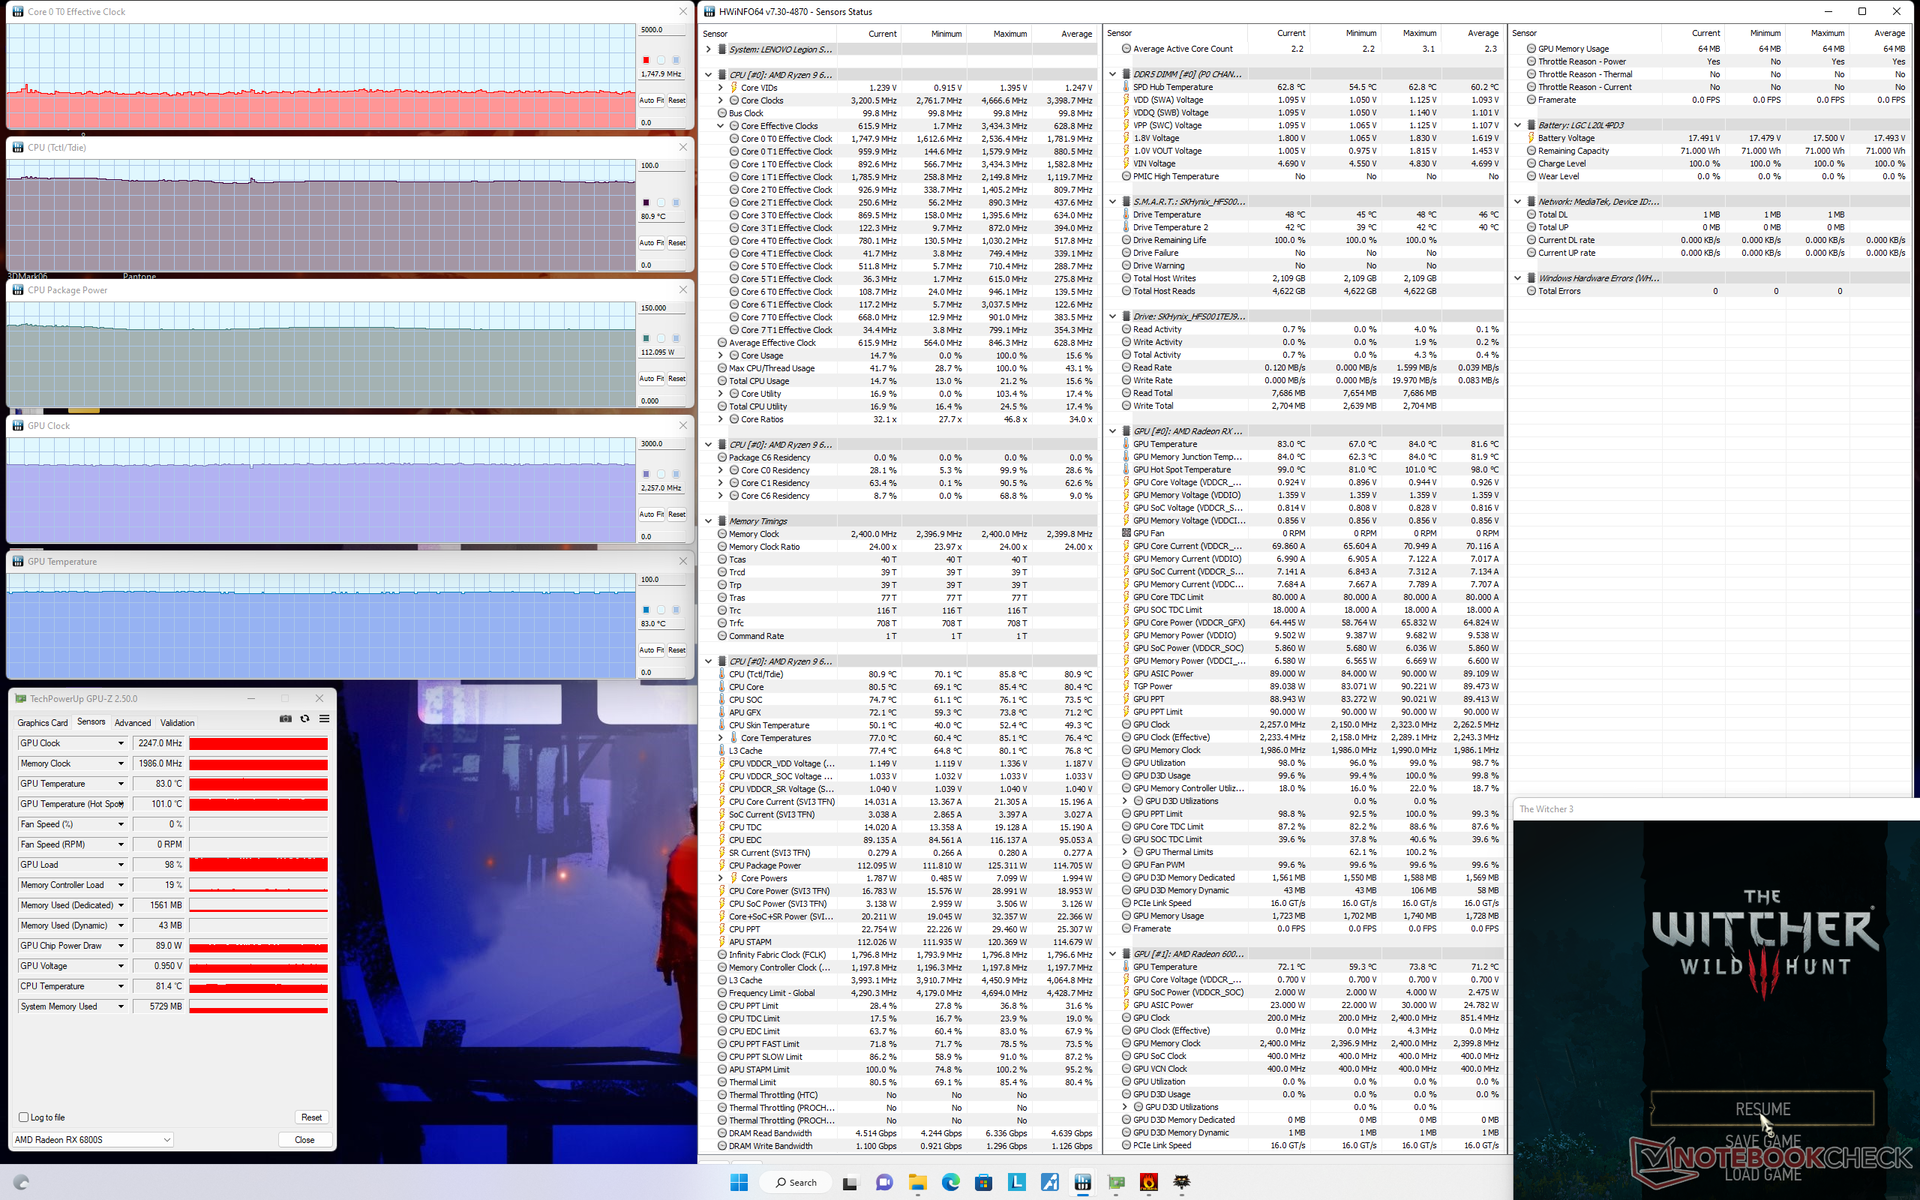1920x1200 pixels.
Task: Open the Fan Speed (RPM) dropdown
Action: (121, 844)
